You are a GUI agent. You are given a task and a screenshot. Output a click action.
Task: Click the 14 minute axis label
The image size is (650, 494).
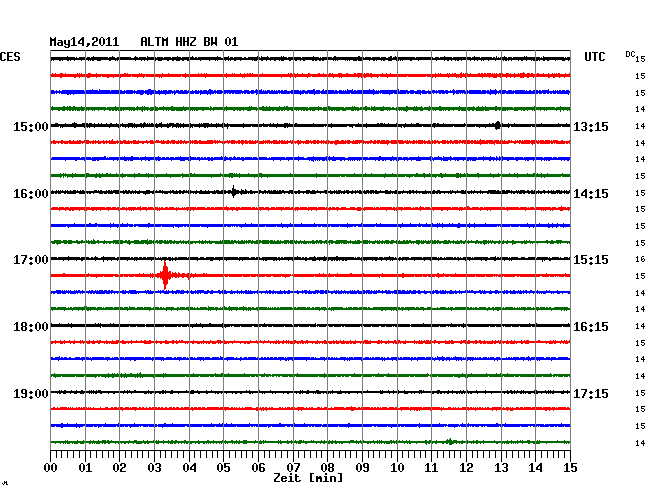(x=535, y=467)
